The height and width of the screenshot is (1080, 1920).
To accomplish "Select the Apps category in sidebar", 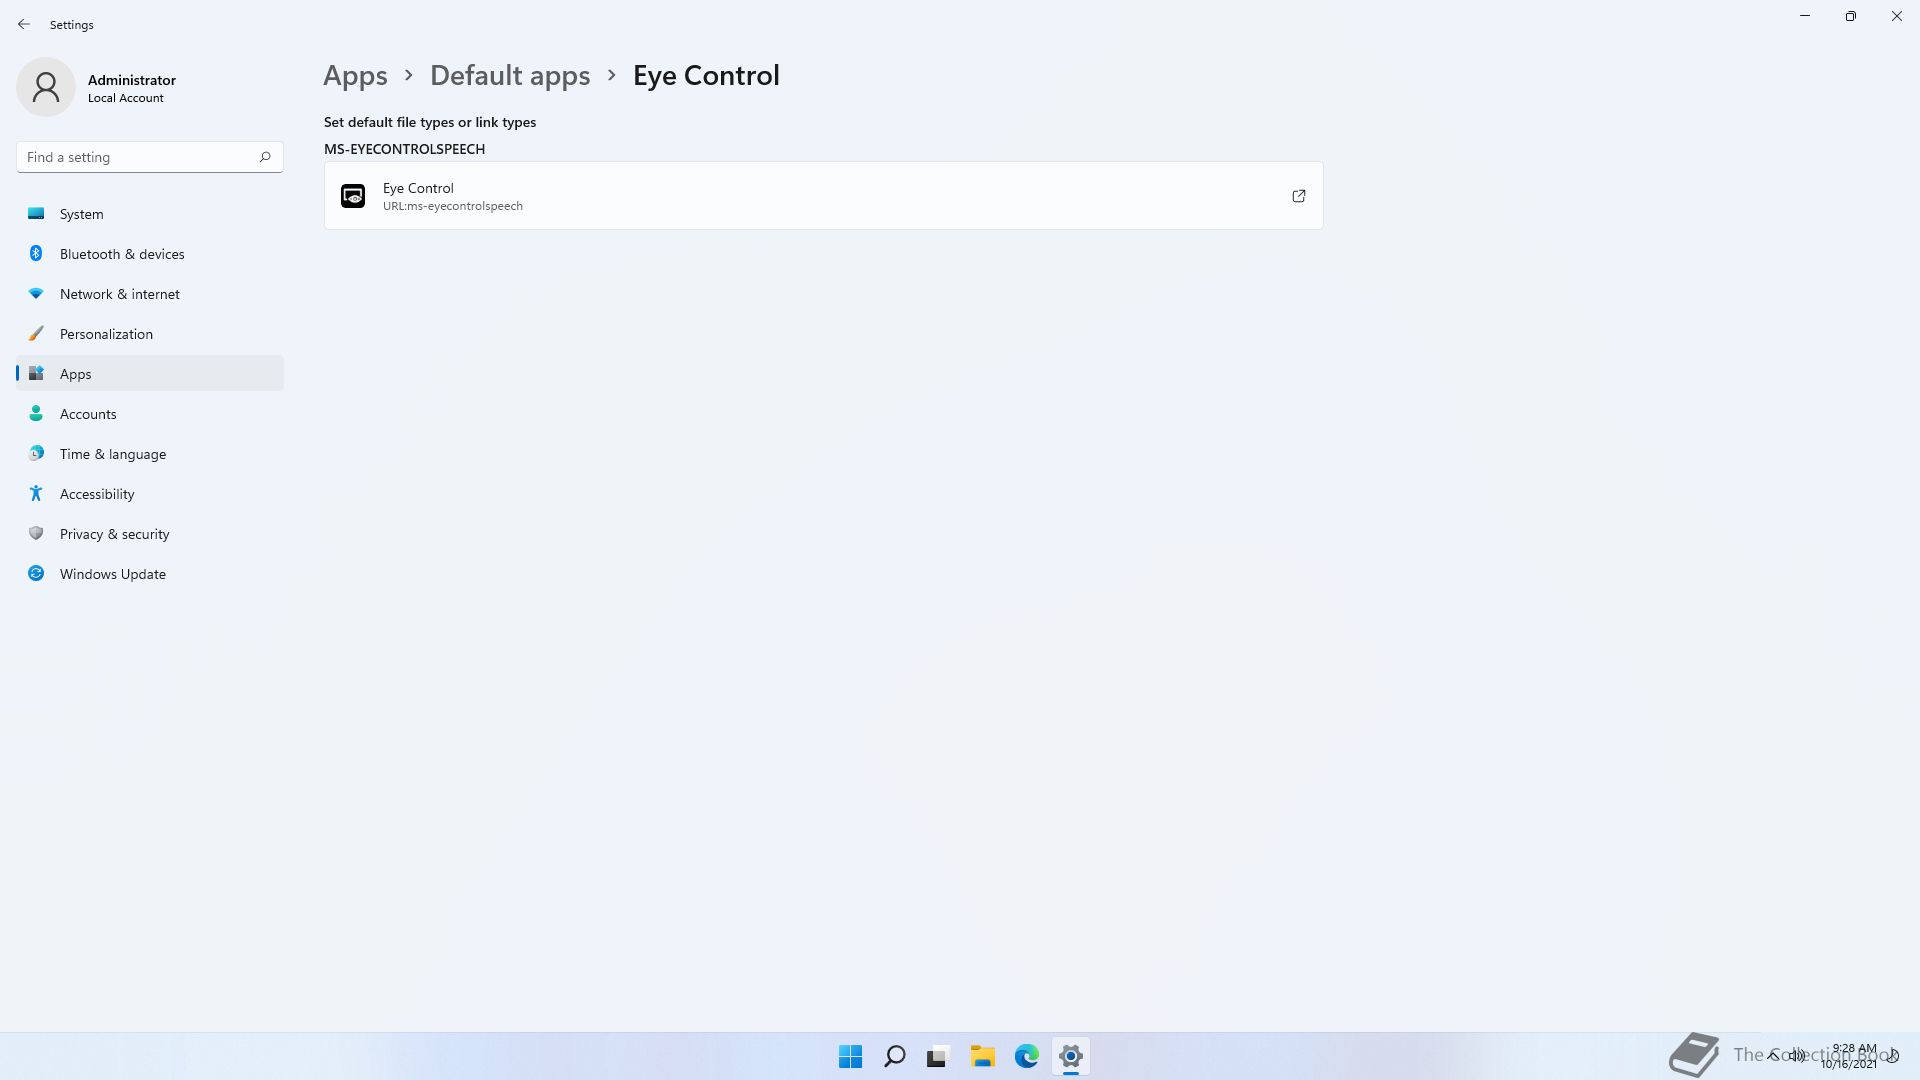I will [x=150, y=374].
